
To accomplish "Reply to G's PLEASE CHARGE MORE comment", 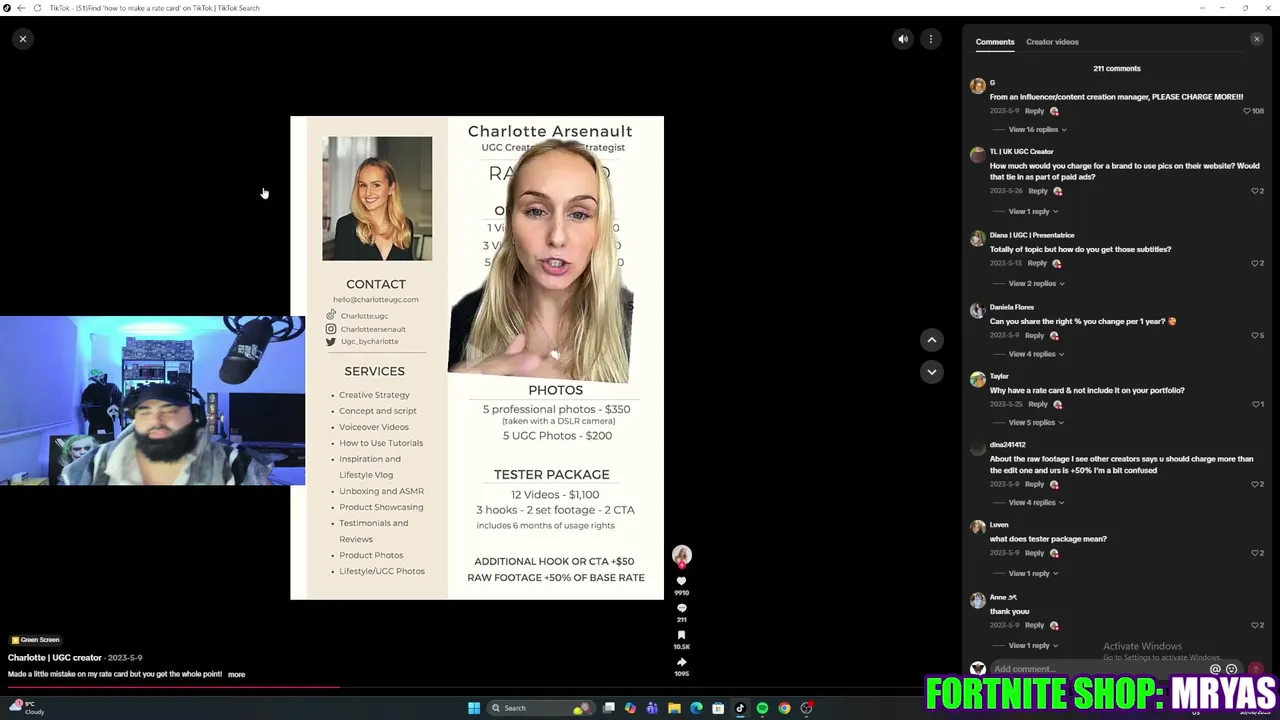I will click(x=1034, y=111).
